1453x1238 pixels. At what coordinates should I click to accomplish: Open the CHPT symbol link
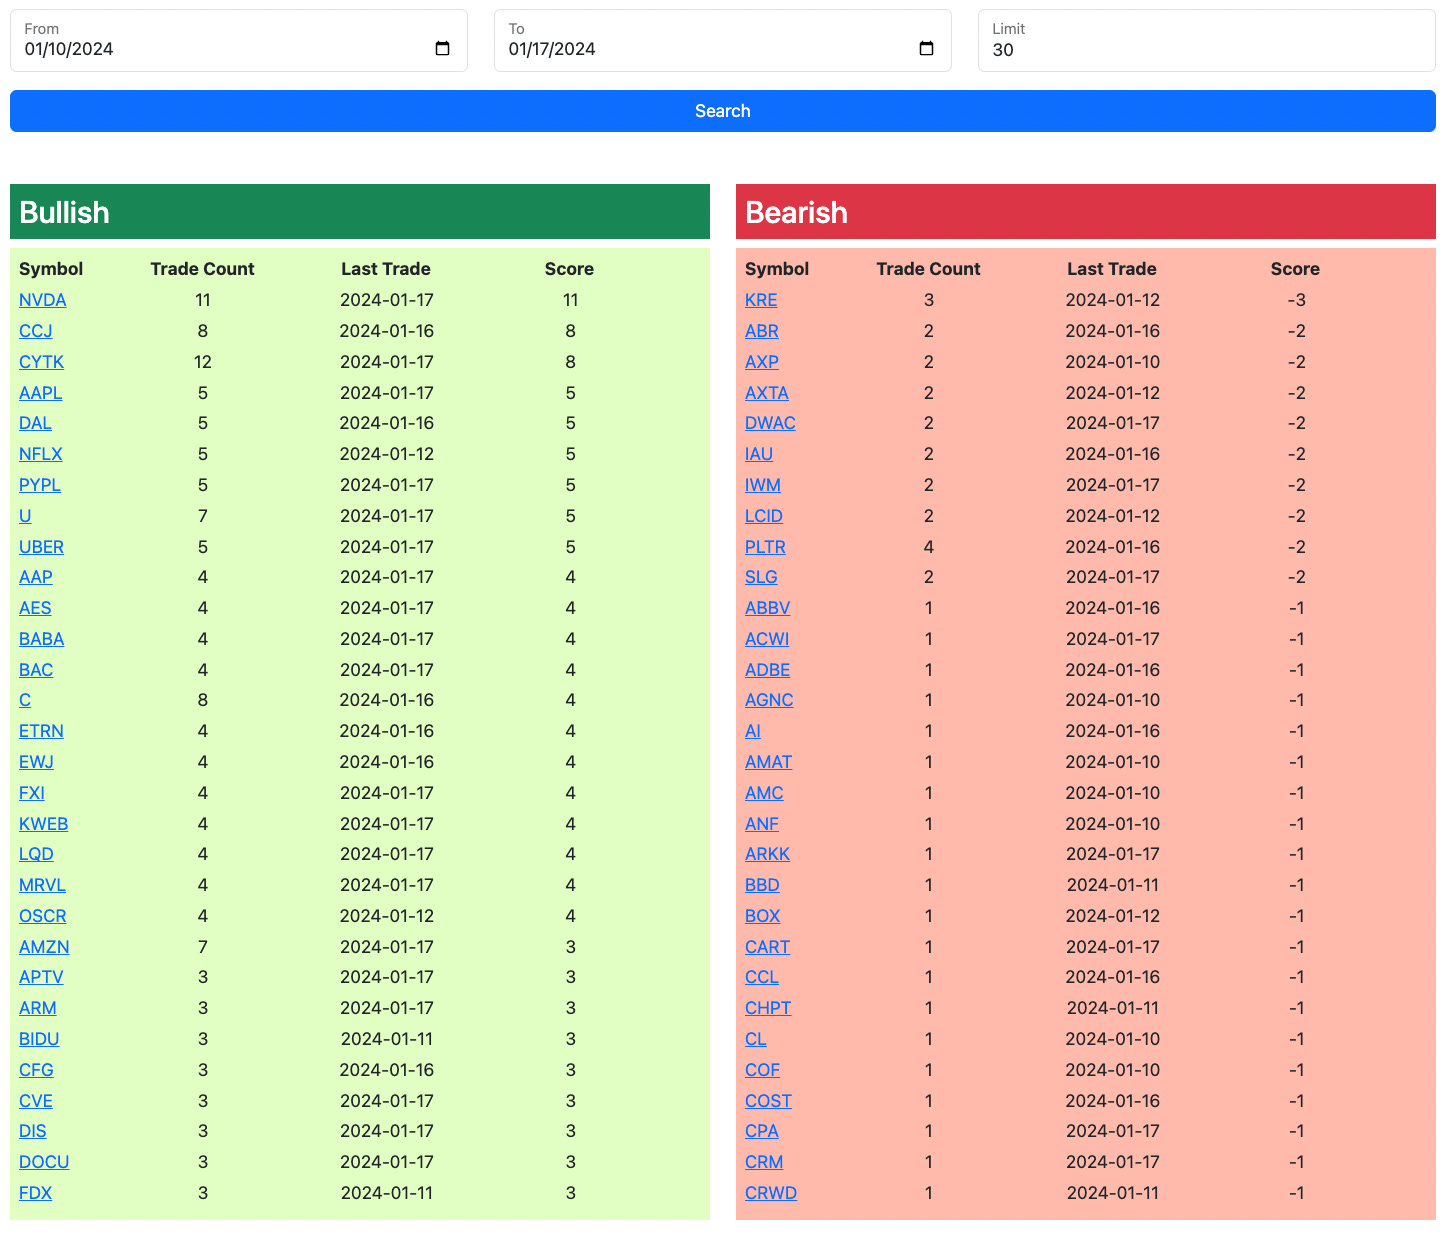pos(768,1008)
